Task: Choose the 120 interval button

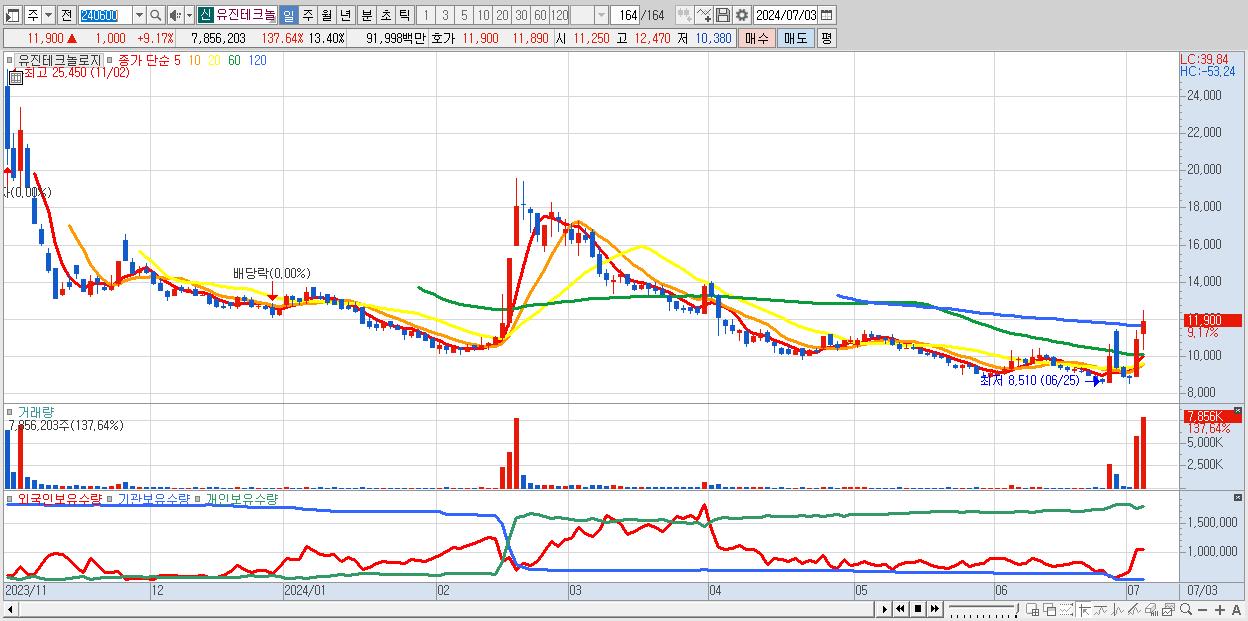Action: coord(560,15)
